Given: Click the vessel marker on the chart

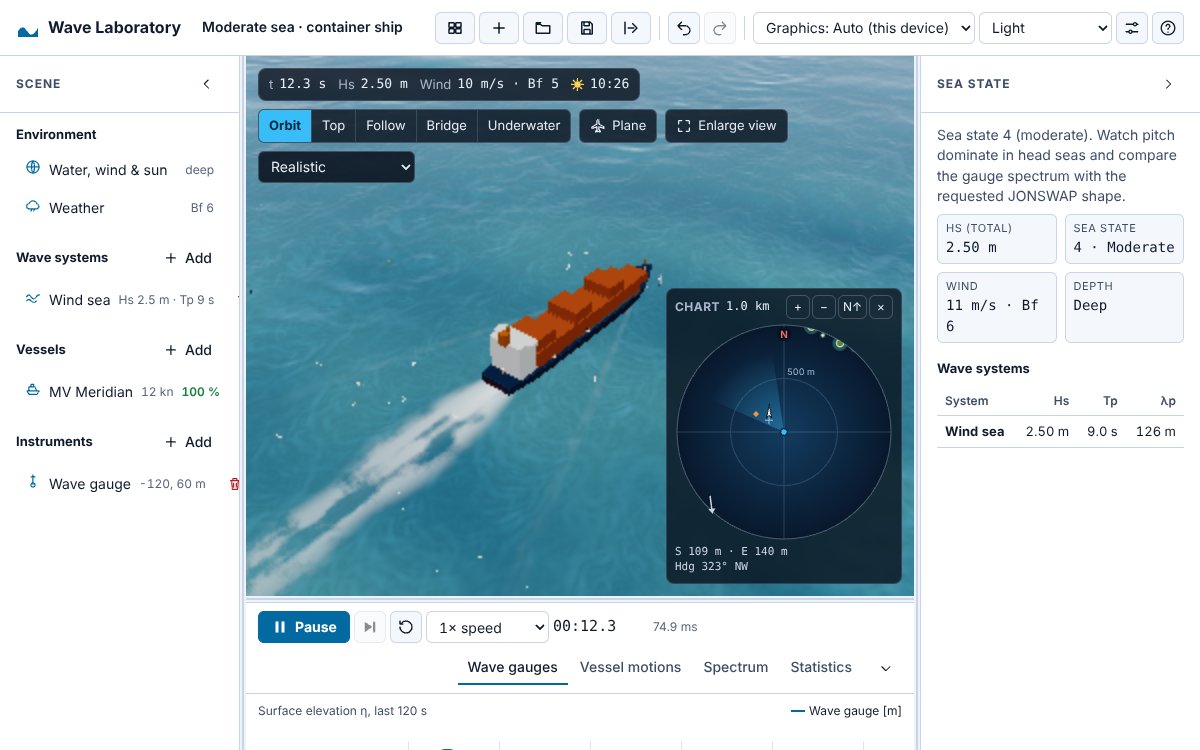Looking at the screenshot, I should click(768, 414).
